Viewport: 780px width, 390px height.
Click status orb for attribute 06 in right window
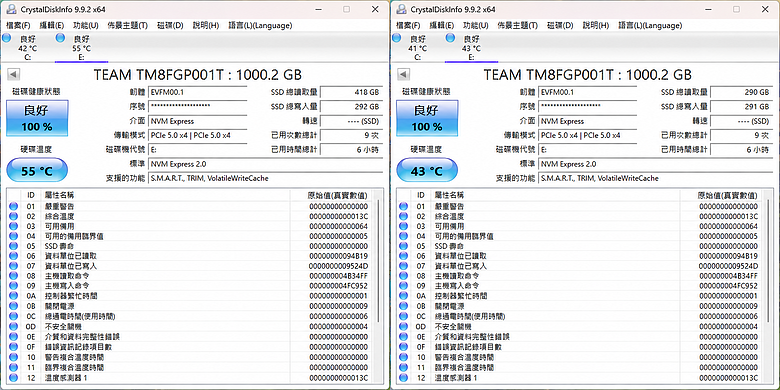pyautogui.click(x=403, y=256)
